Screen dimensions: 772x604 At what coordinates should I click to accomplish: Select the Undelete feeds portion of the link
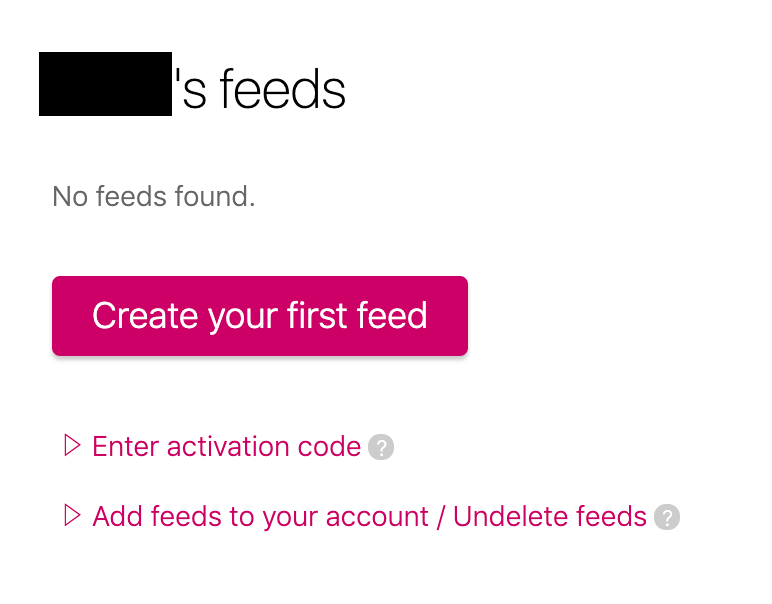[x=549, y=516]
